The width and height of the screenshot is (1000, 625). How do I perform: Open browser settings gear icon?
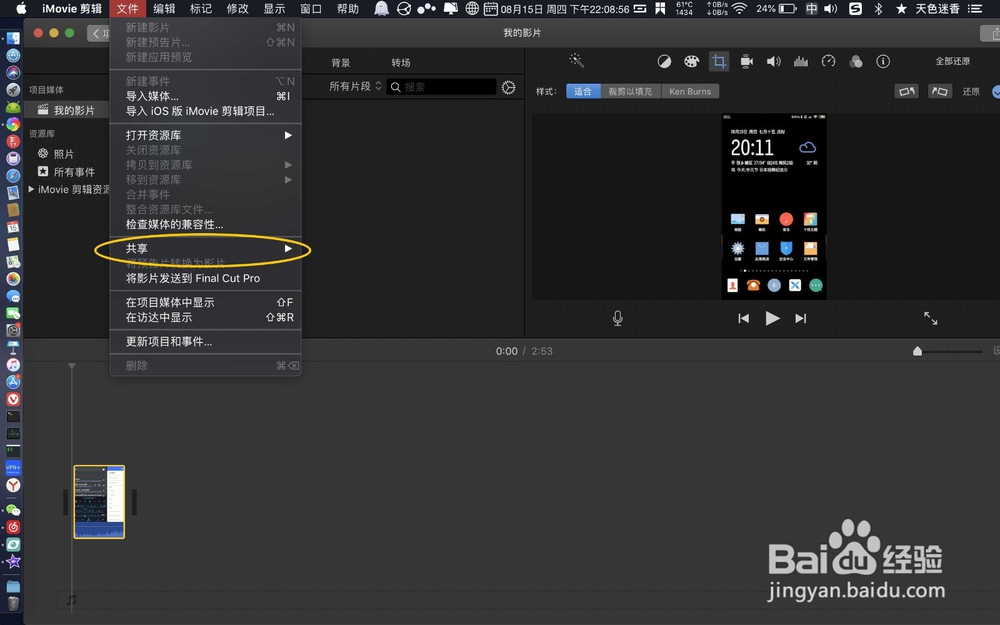(508, 87)
